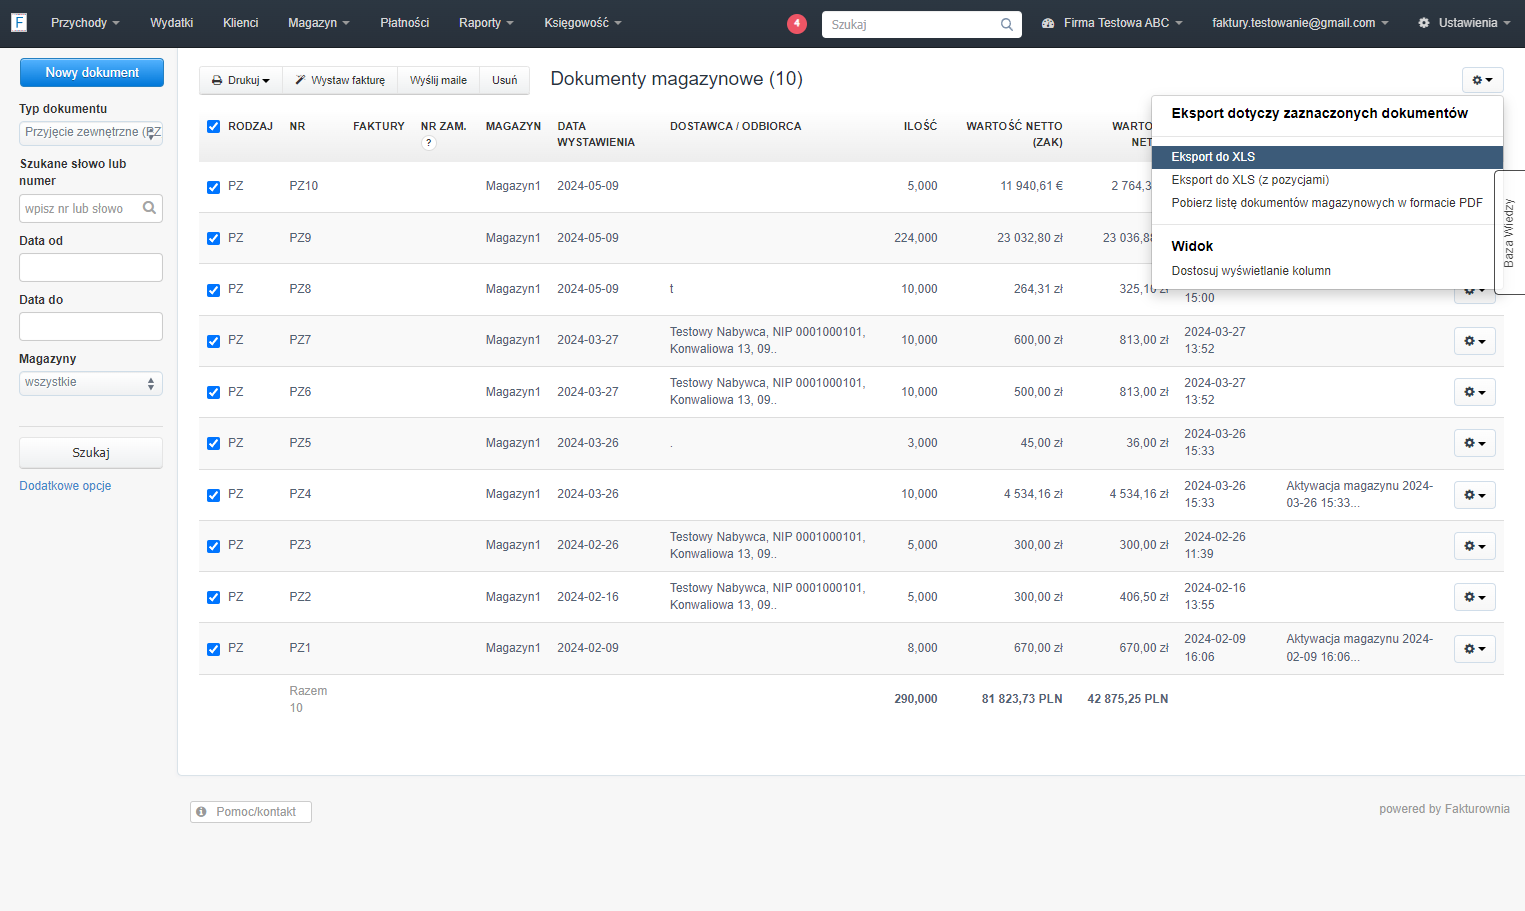The width and height of the screenshot is (1525, 911).
Task: Click the search magnifier in top bar
Action: pos(1006,24)
